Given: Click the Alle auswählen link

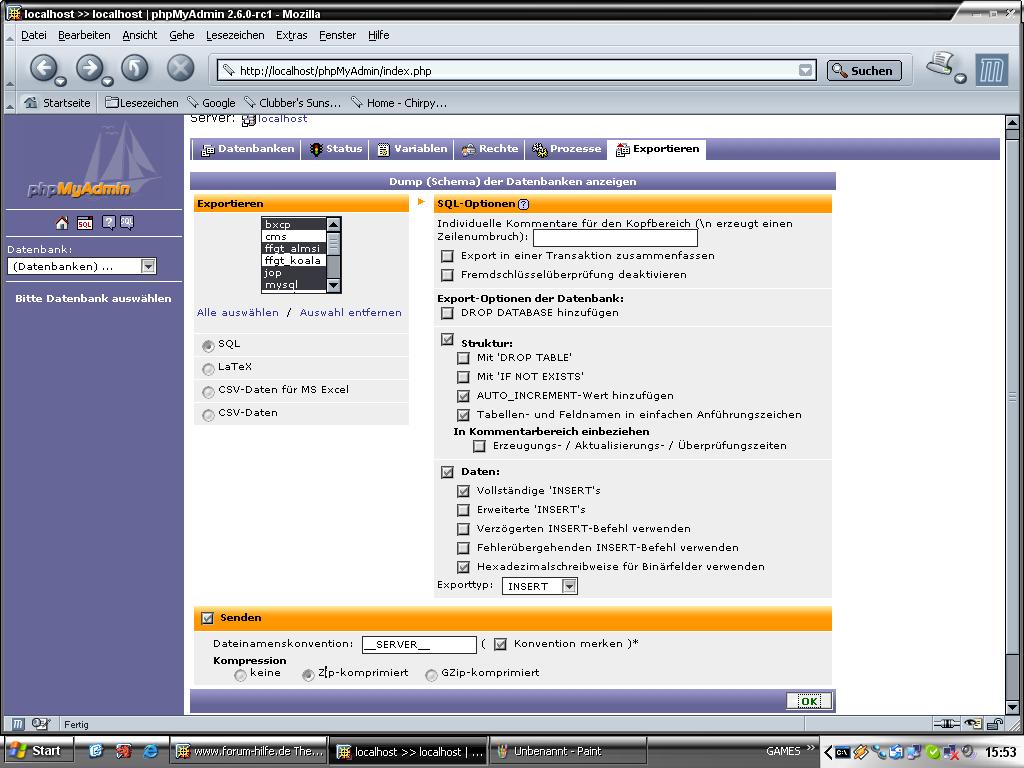Looking at the screenshot, I should (x=237, y=312).
